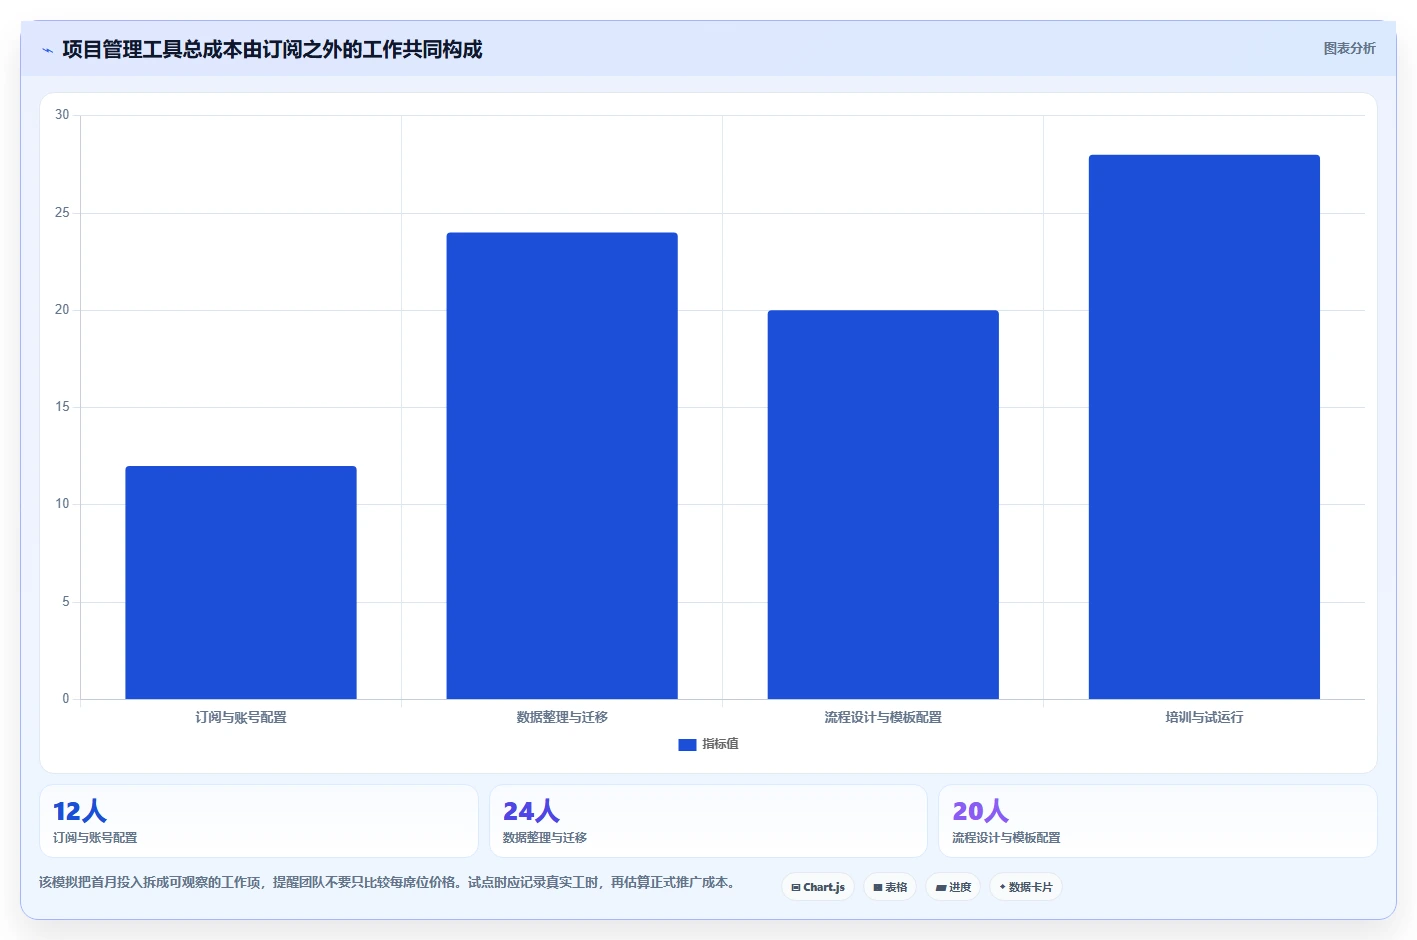Click the 20人 value in third card
Image resolution: width=1417 pixels, height=940 pixels.
[980, 811]
